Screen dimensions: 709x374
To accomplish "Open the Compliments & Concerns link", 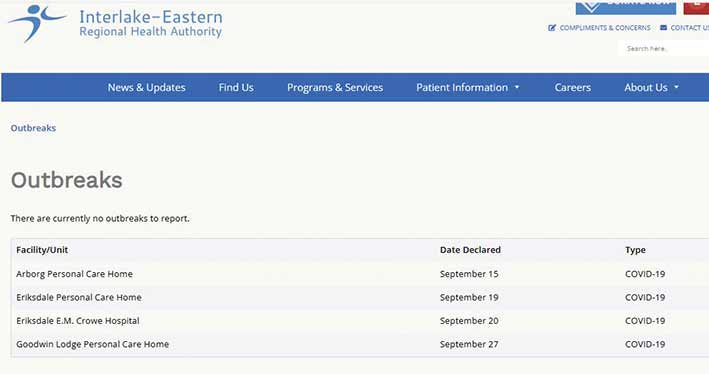I will pyautogui.click(x=605, y=28).
